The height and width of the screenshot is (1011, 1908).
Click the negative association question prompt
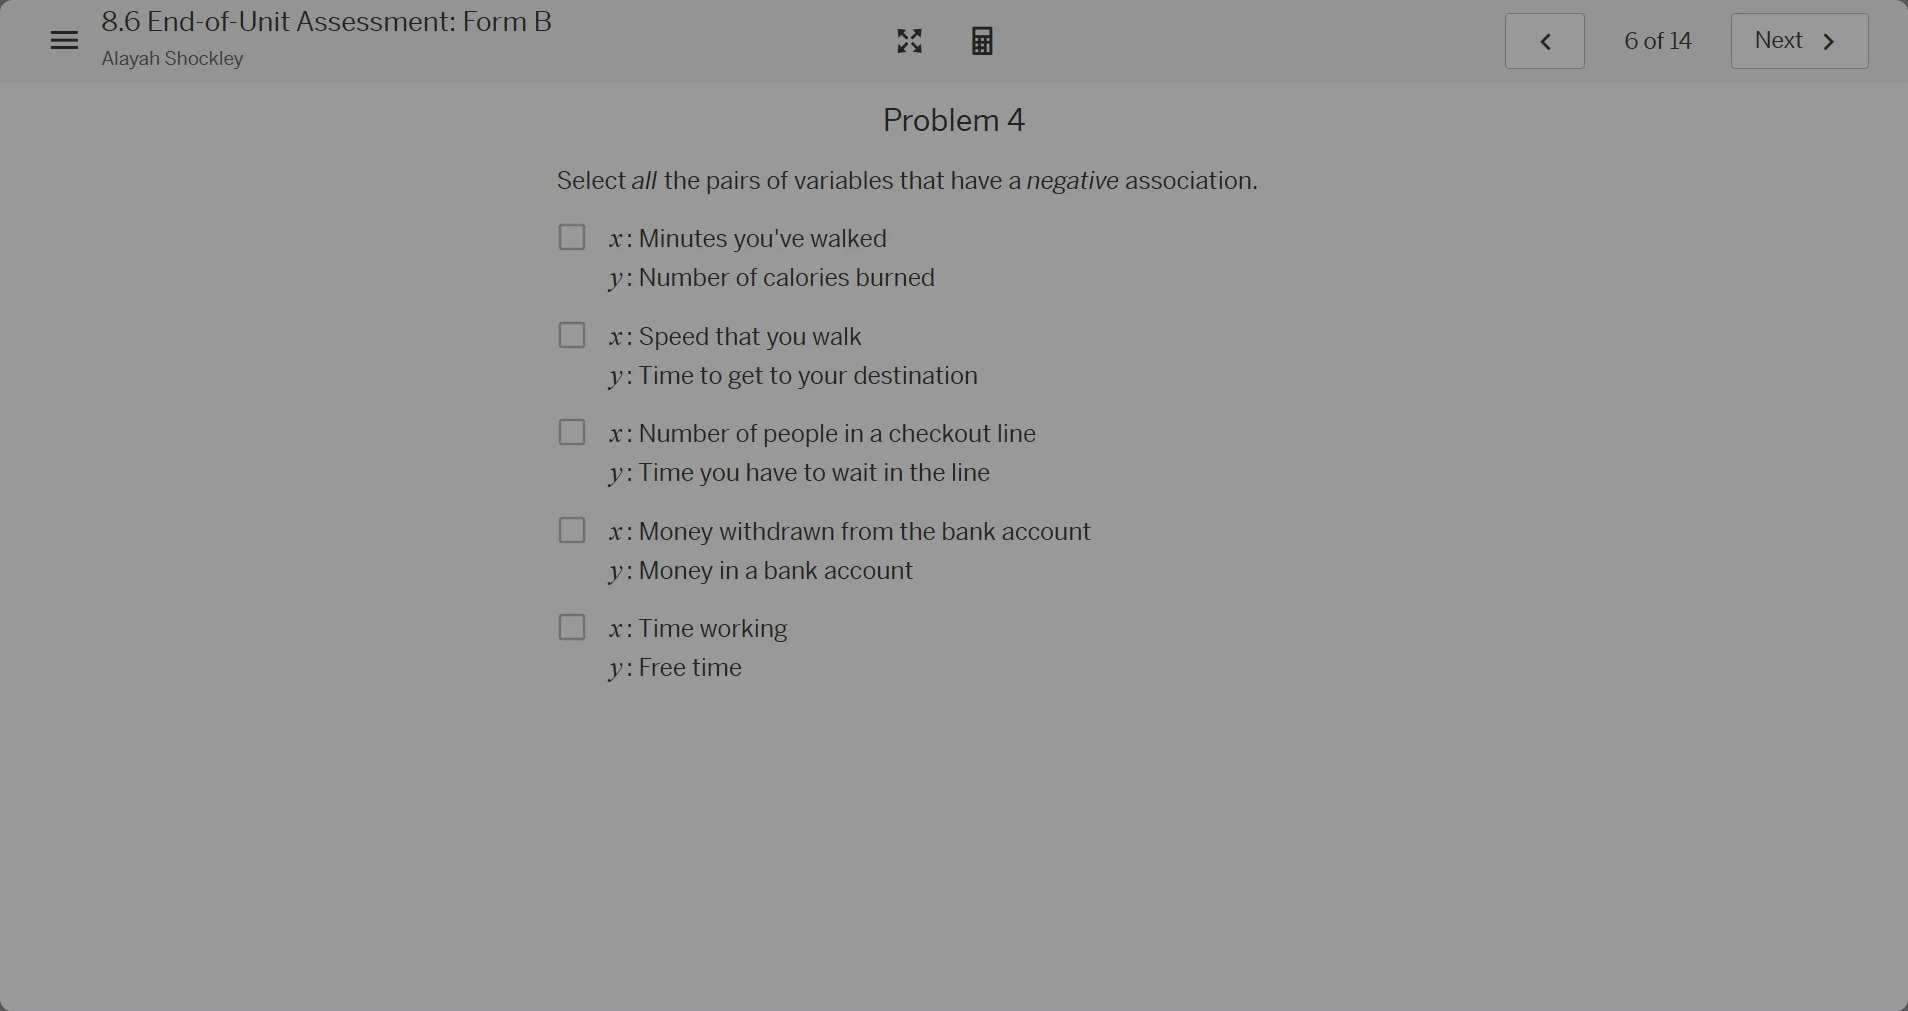click(x=906, y=181)
